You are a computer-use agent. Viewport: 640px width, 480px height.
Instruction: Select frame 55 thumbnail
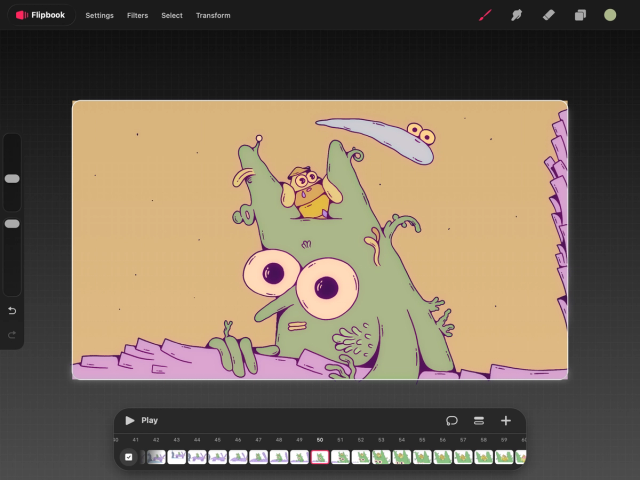422,457
